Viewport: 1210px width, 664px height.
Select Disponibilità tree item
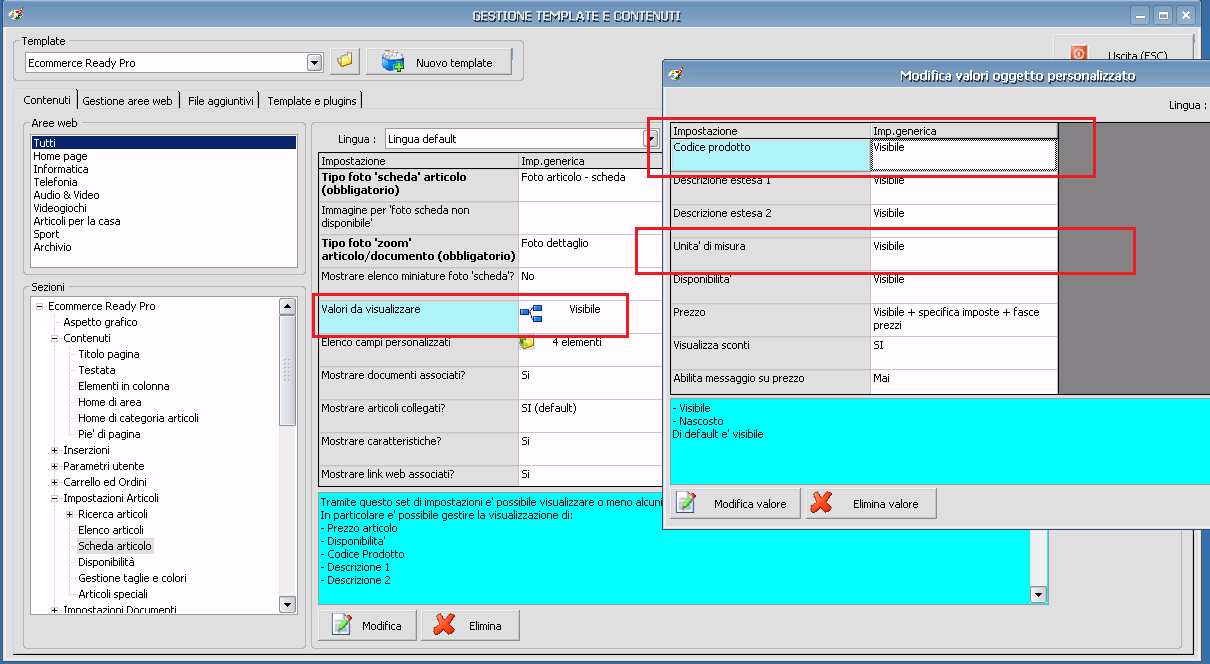106,562
